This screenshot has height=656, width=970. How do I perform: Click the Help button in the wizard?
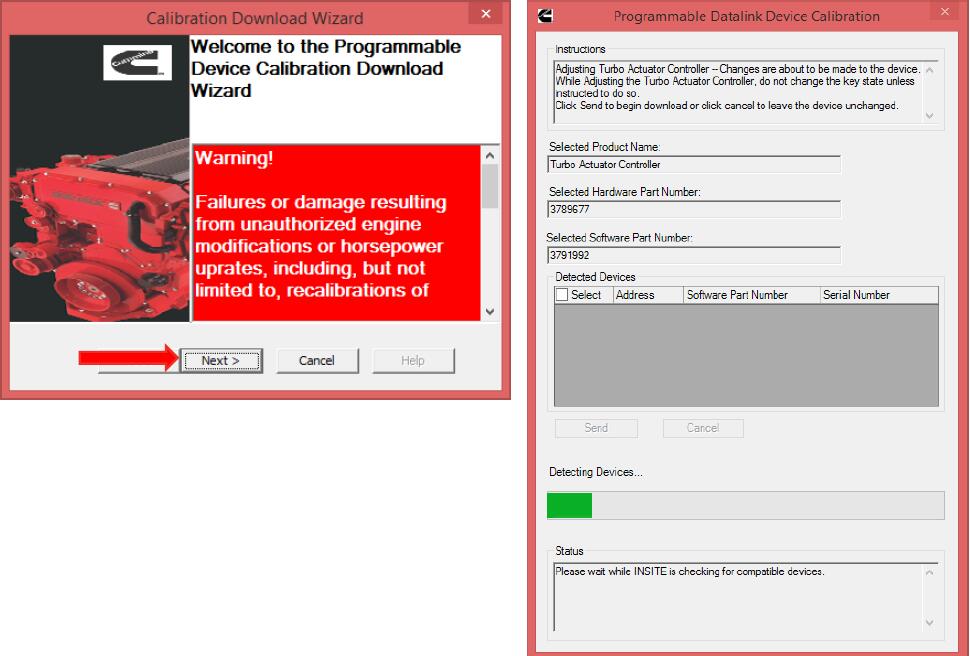coord(413,360)
